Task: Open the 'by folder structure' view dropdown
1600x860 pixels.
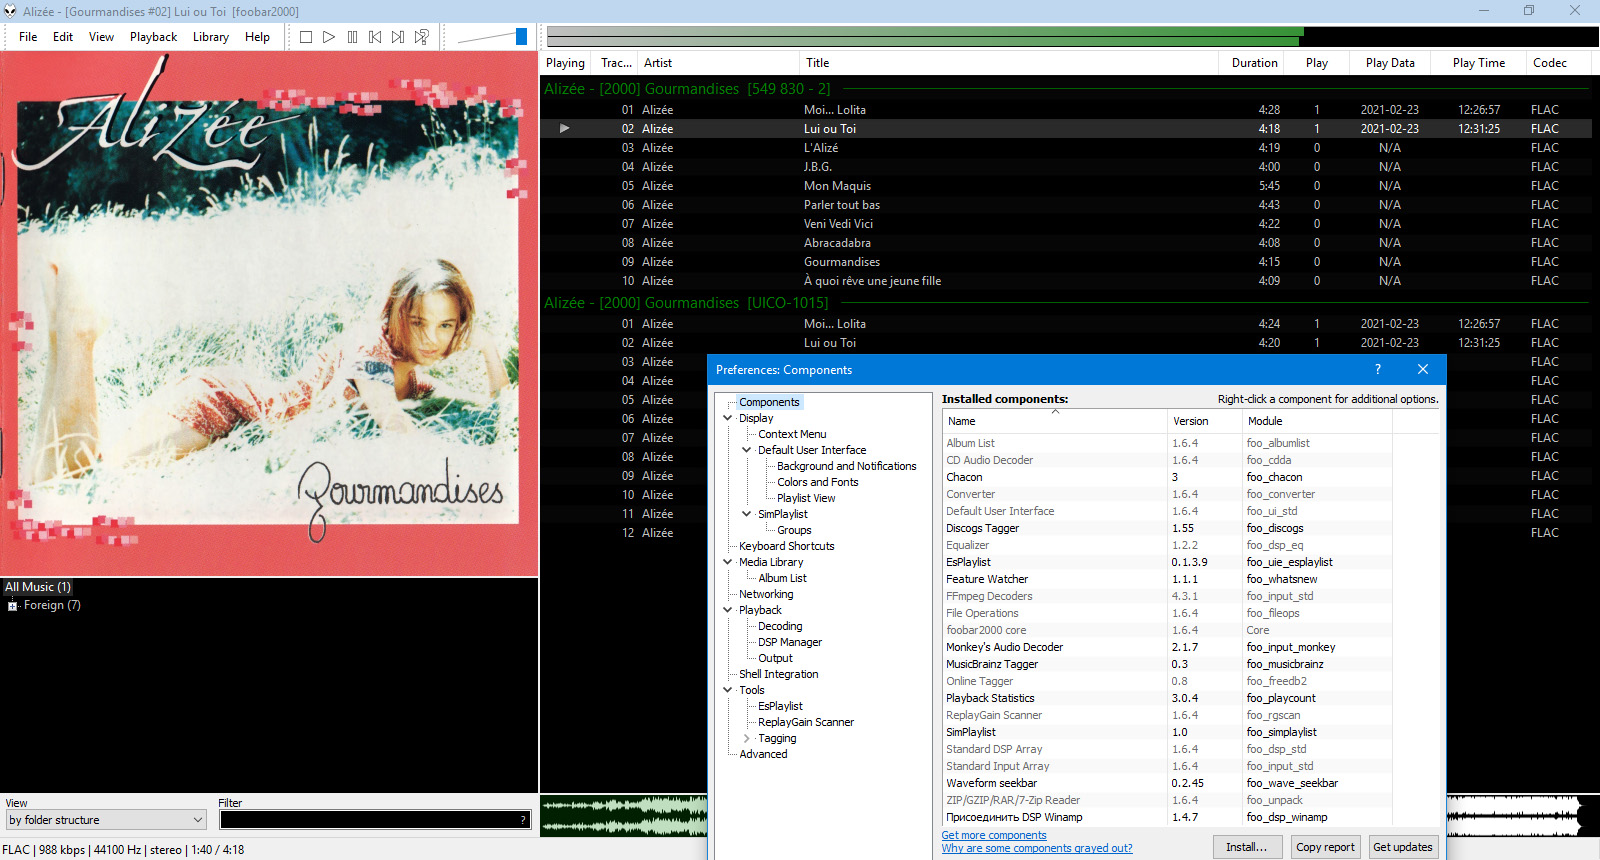Action: coord(105,820)
